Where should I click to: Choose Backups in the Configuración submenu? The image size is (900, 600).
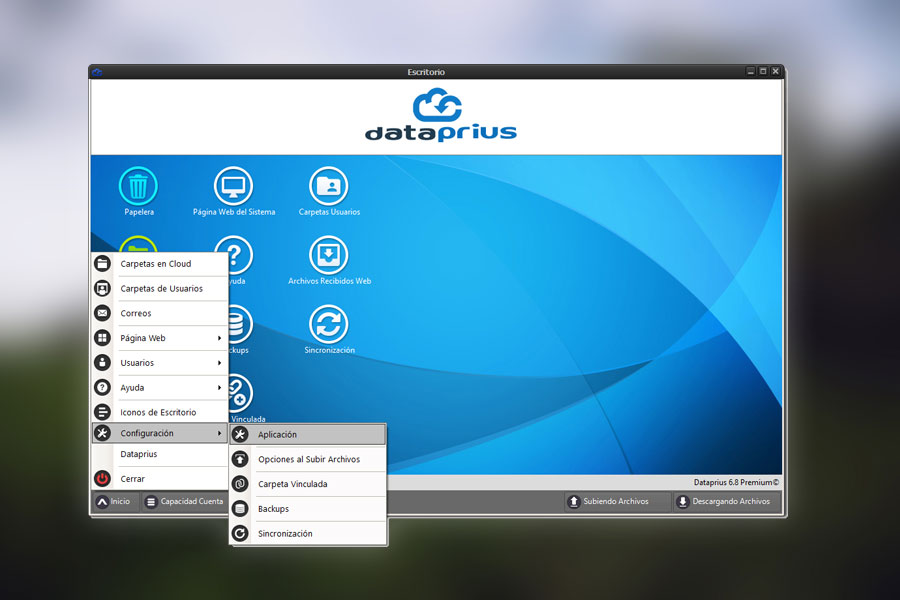(308, 509)
